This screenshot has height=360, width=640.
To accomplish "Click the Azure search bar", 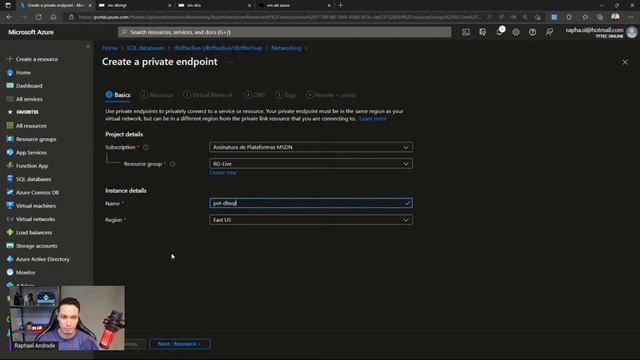I will (x=284, y=32).
